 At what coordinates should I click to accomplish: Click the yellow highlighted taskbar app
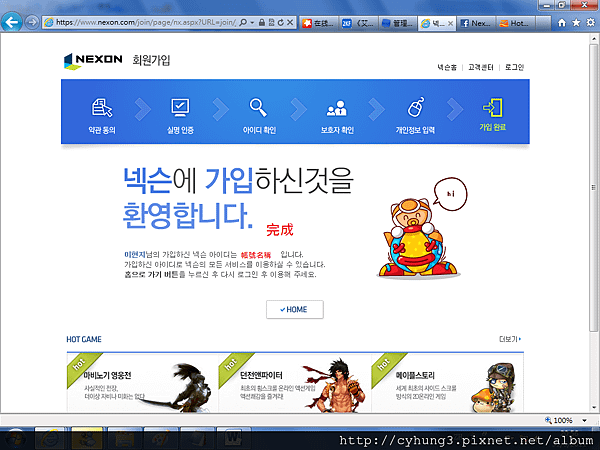tap(87, 439)
